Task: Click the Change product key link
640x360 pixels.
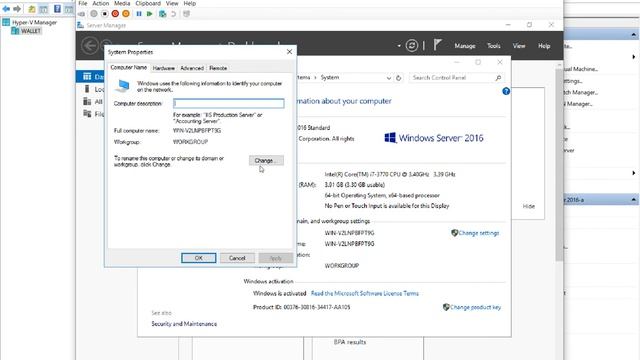Action: click(475, 307)
